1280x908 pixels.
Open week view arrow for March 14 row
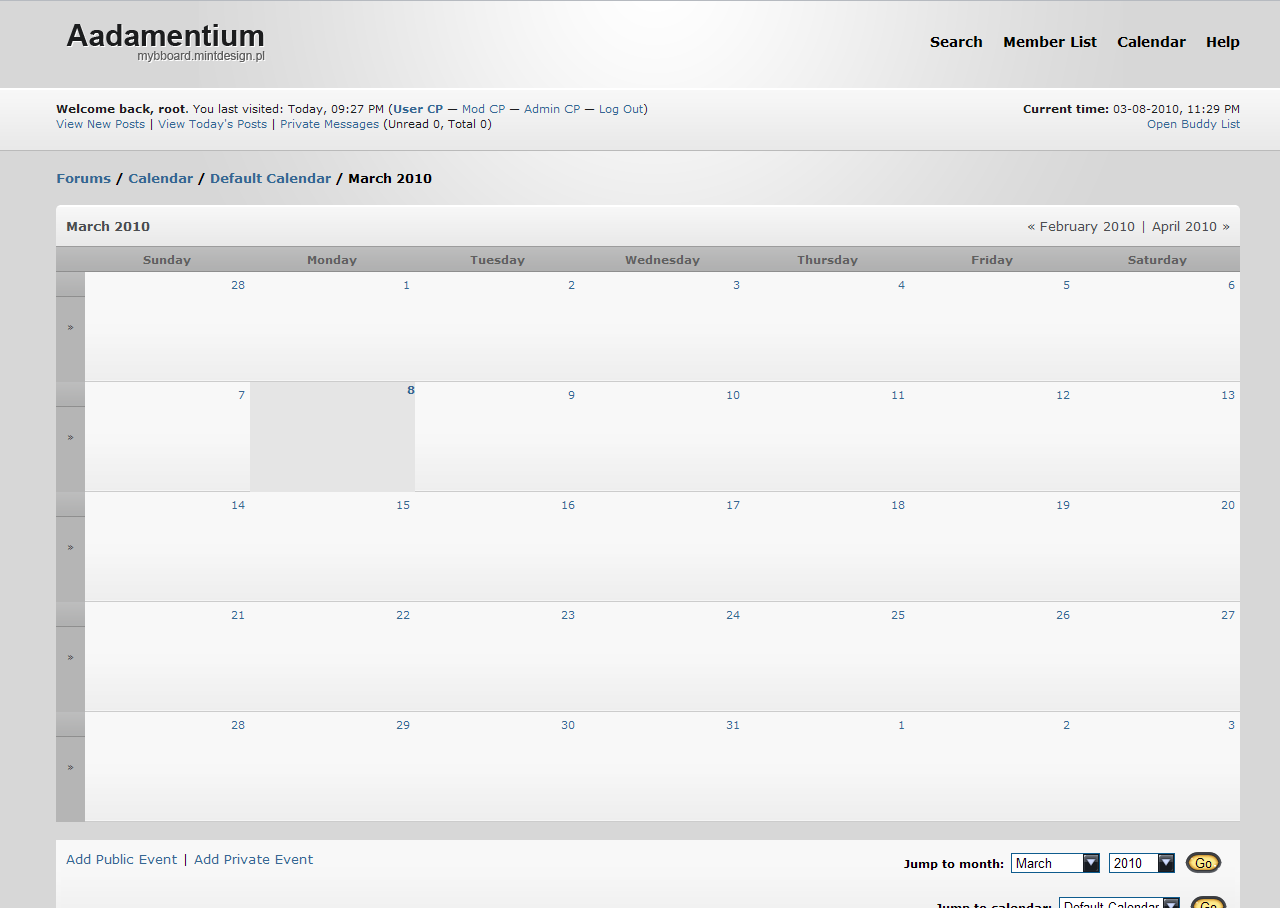pos(70,547)
